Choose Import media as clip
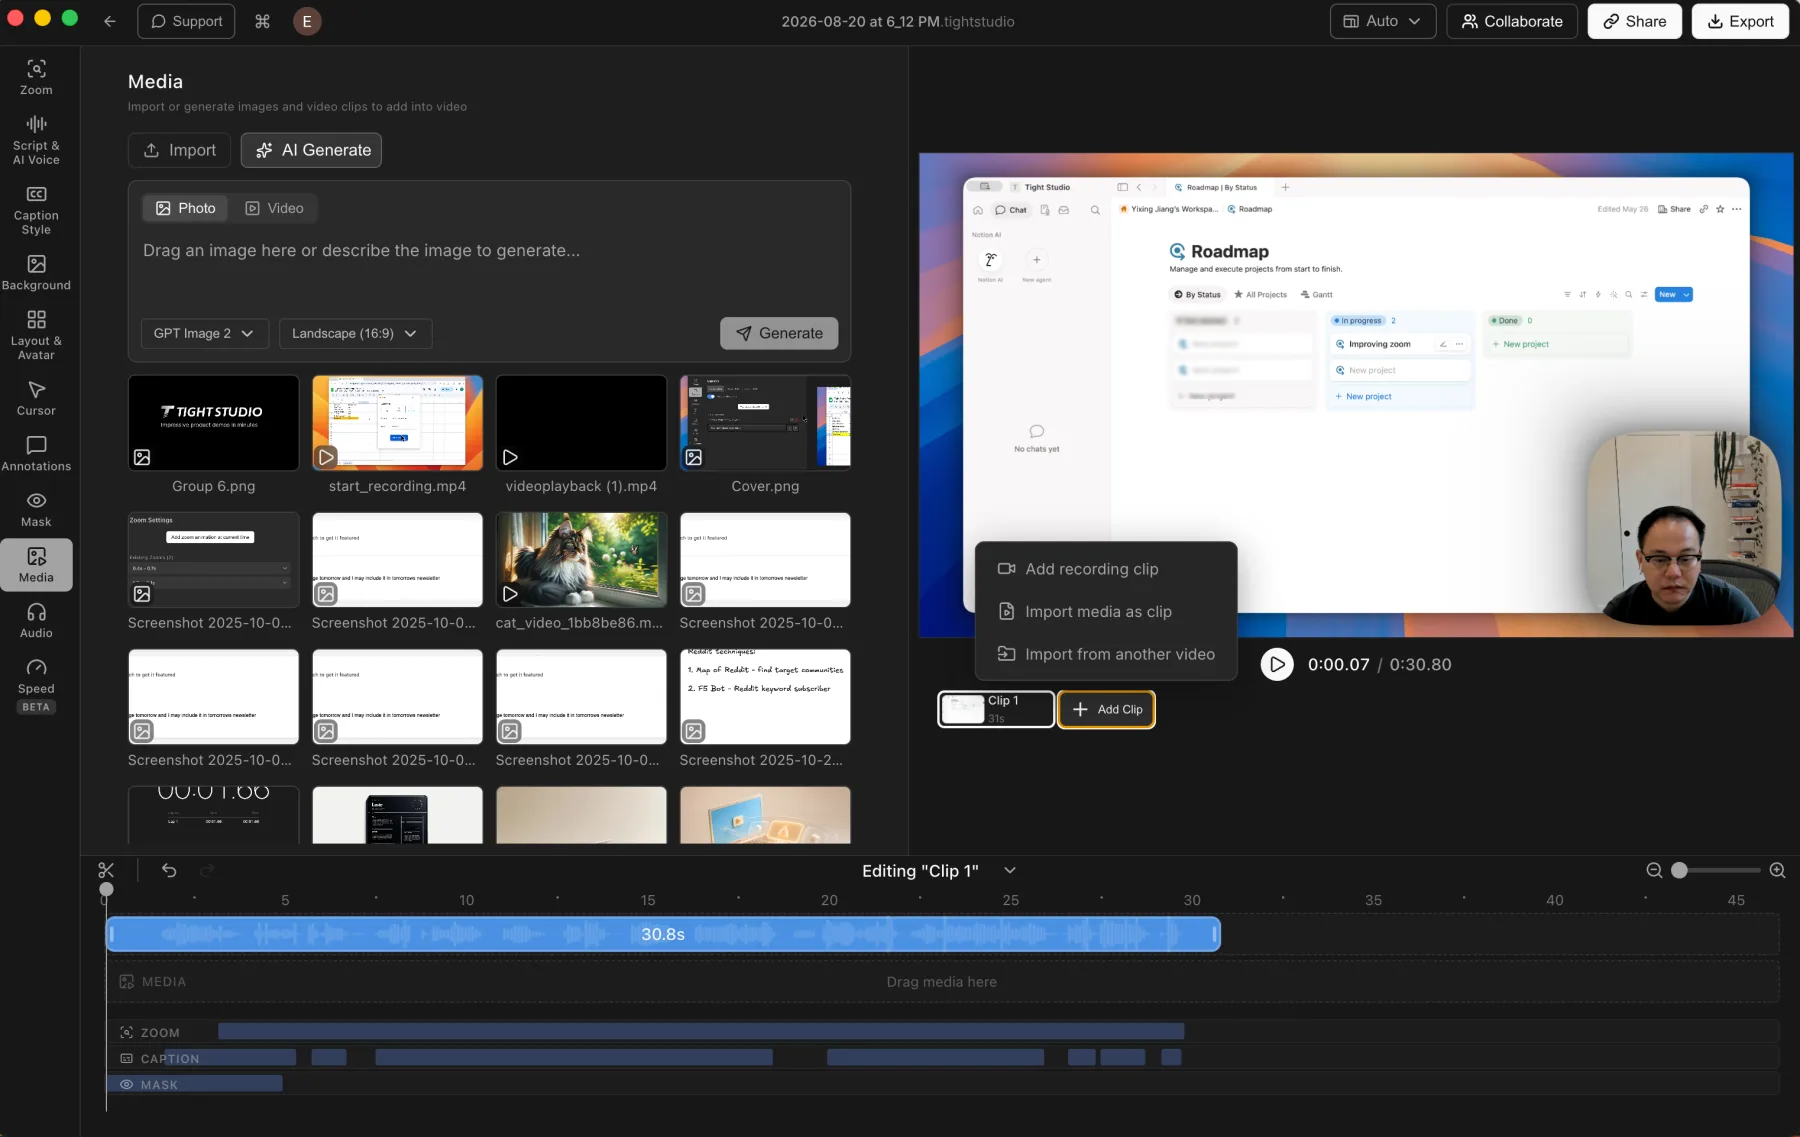Image resolution: width=1800 pixels, height=1137 pixels. pyautogui.click(x=1106, y=611)
